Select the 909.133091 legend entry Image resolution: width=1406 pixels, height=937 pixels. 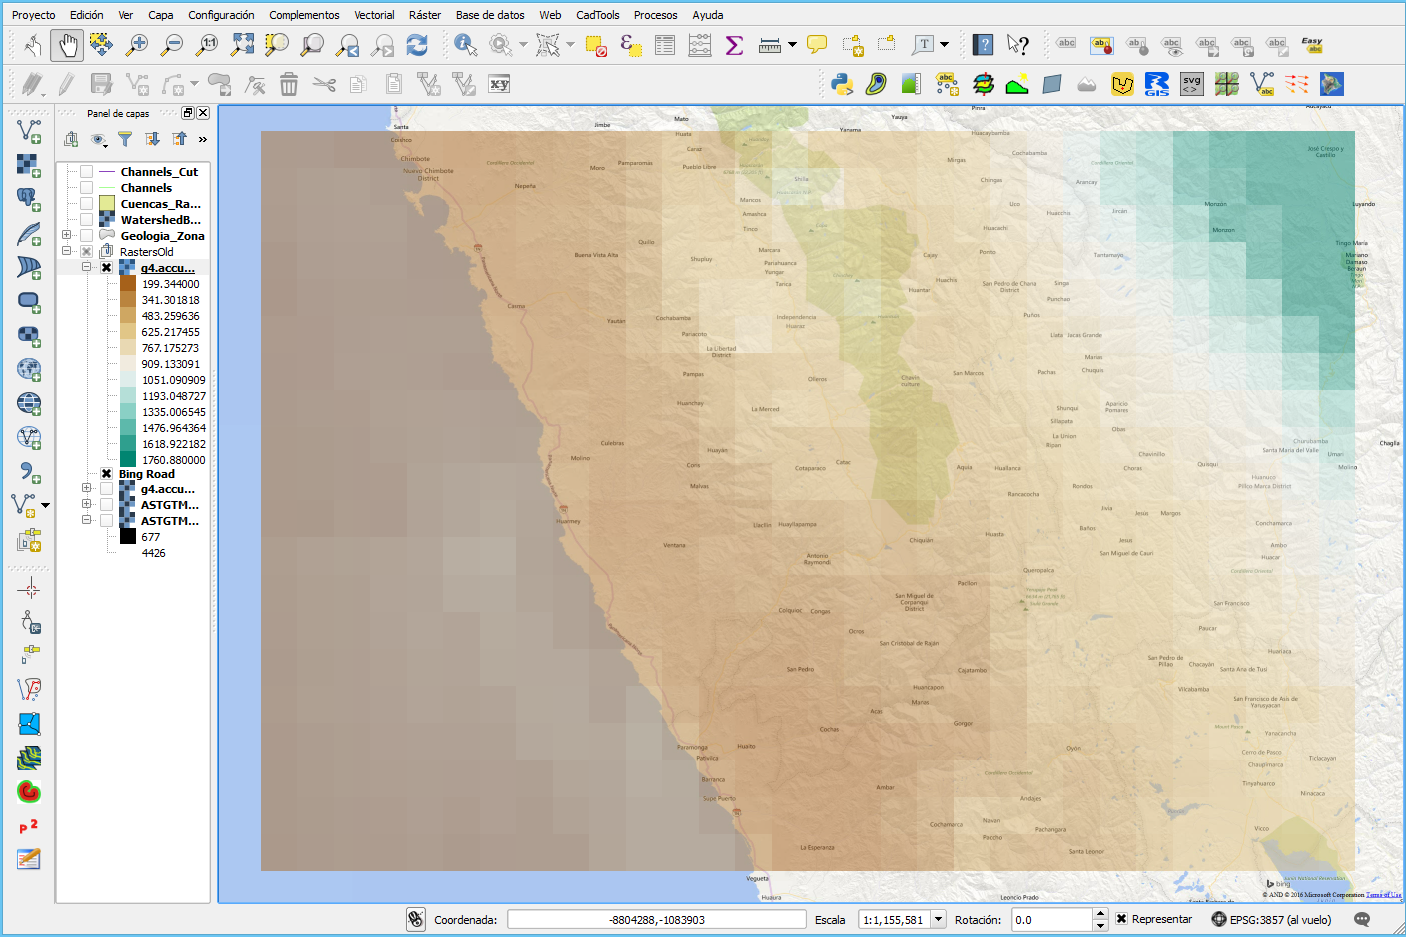click(170, 364)
